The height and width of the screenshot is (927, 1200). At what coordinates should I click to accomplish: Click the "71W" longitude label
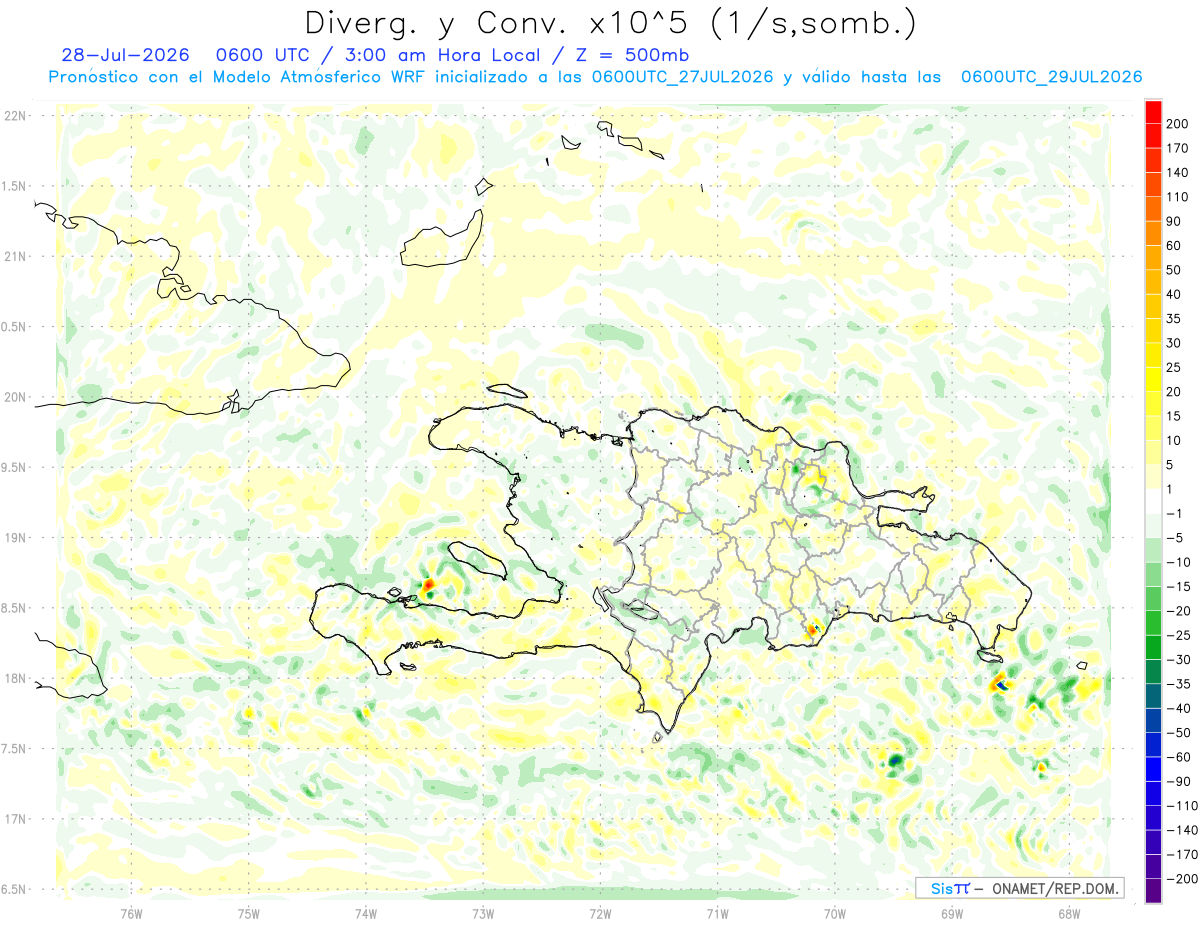tap(717, 913)
